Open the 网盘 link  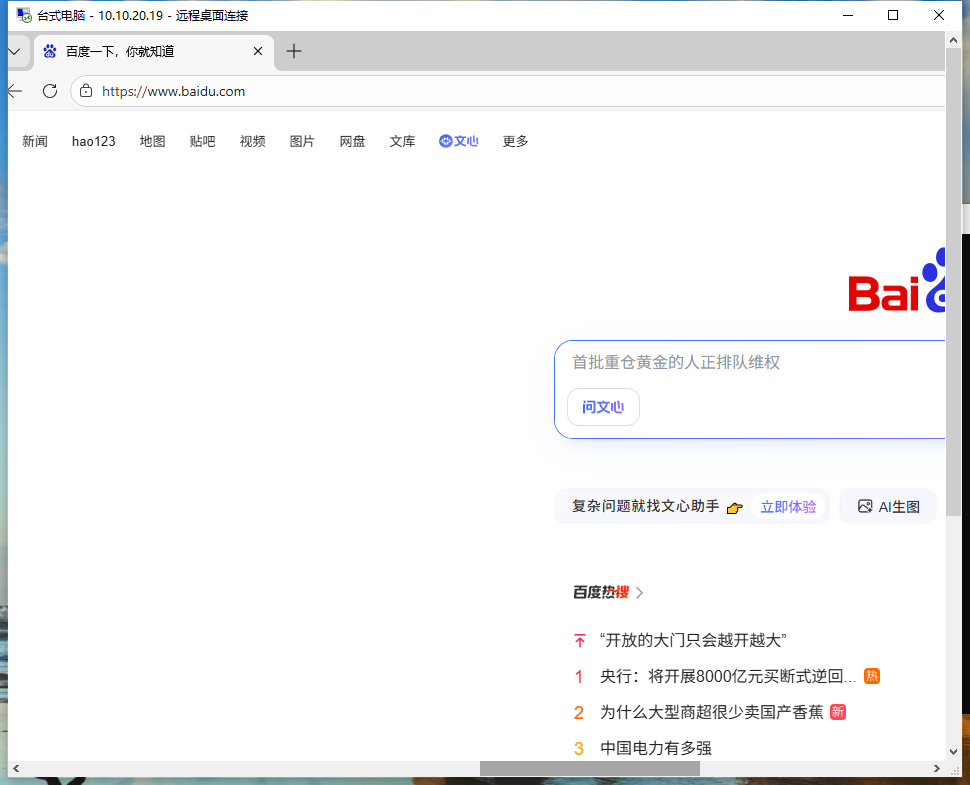click(x=352, y=142)
